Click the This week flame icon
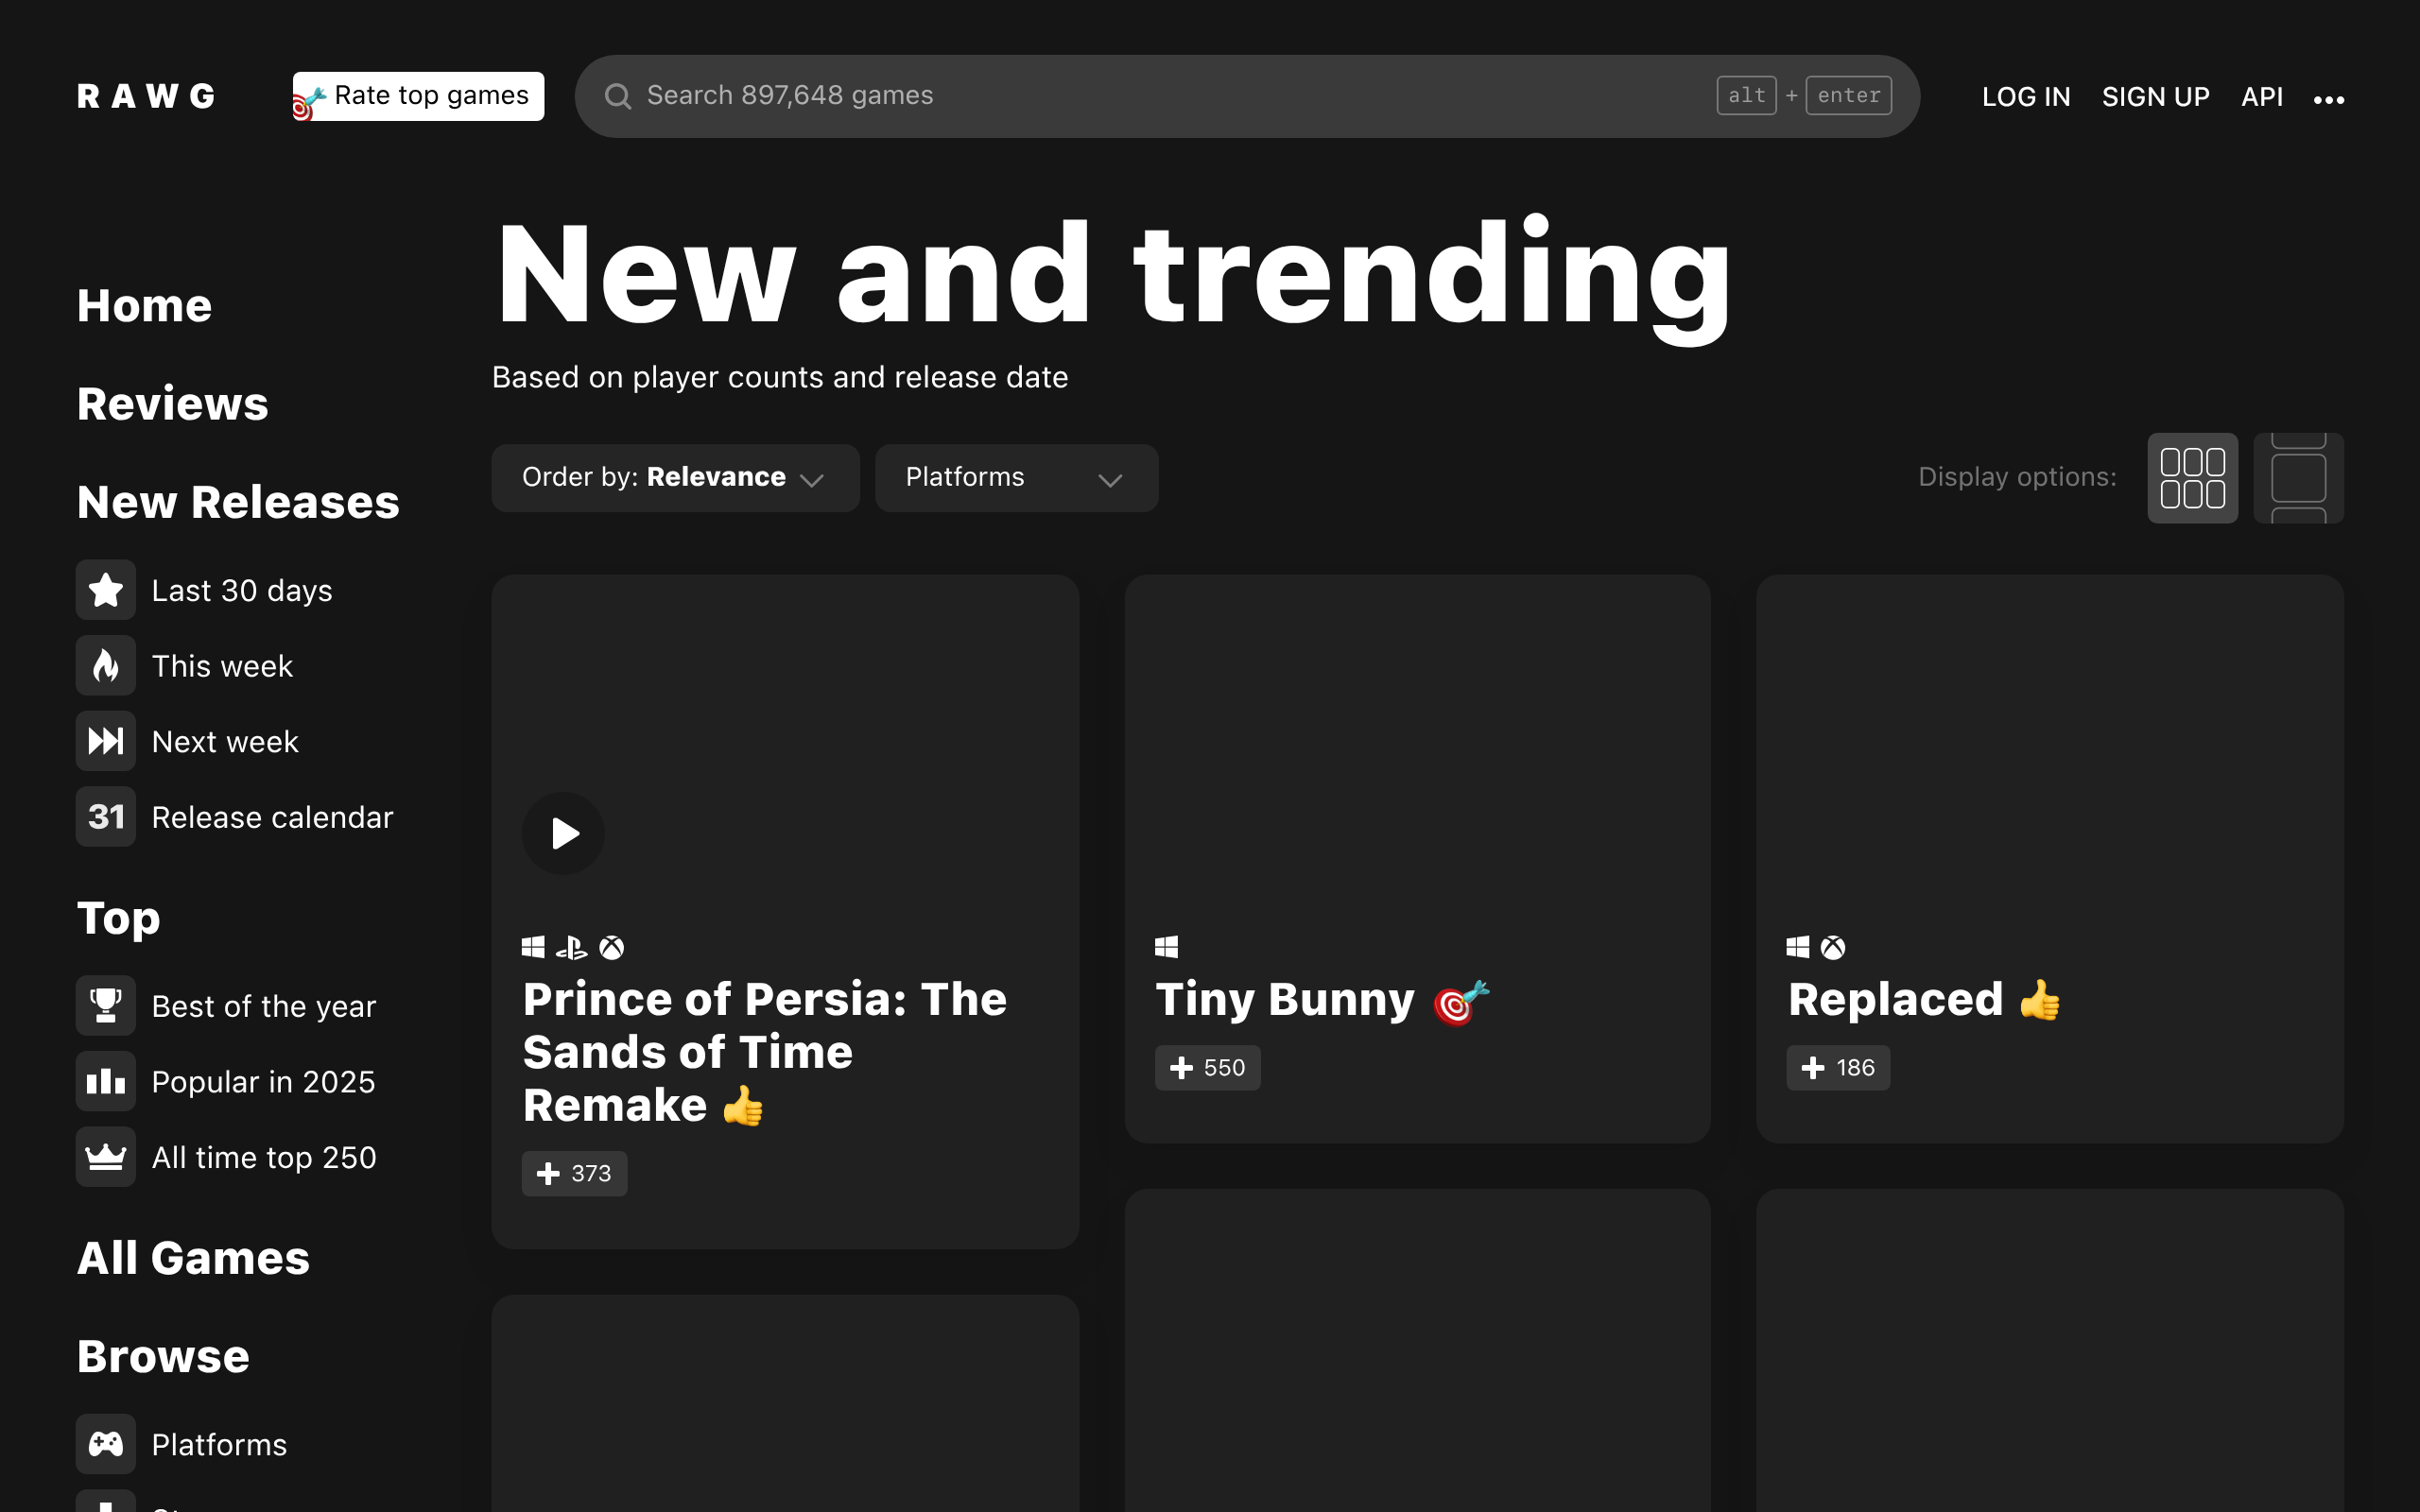This screenshot has height=1512, width=2420. coord(105,666)
